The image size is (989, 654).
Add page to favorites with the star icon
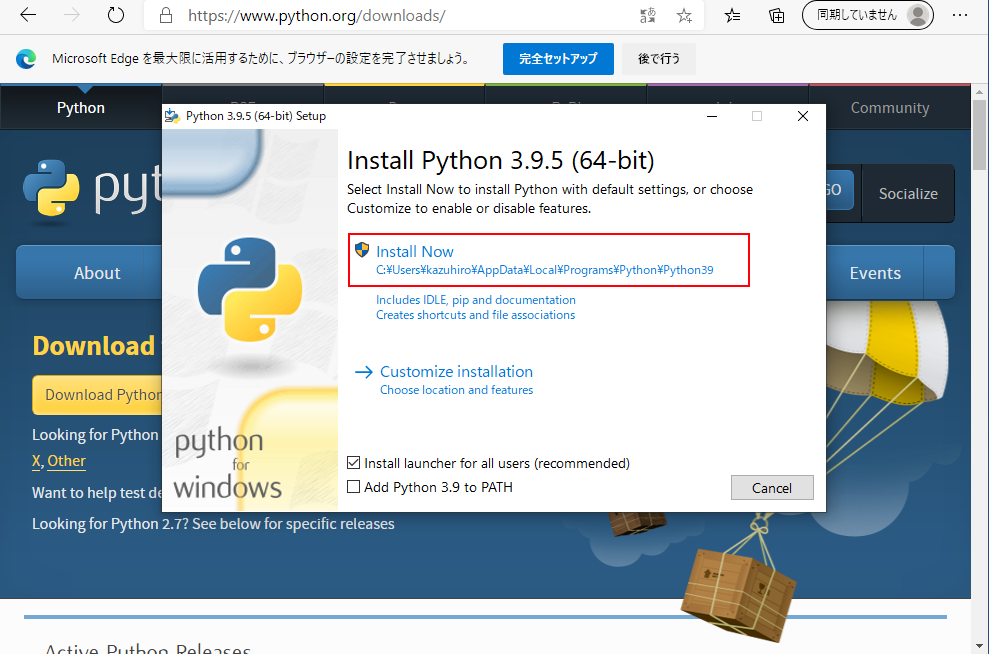(684, 16)
